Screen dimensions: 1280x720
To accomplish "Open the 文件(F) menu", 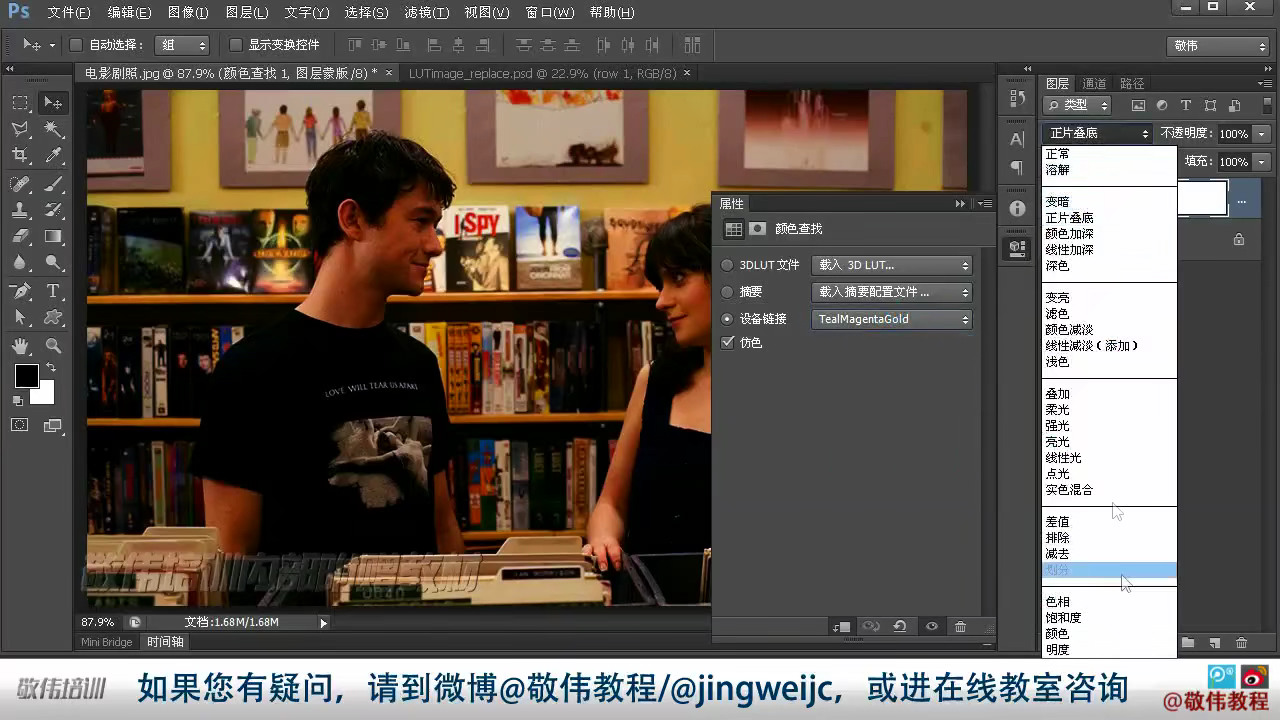I will pyautogui.click(x=69, y=13).
